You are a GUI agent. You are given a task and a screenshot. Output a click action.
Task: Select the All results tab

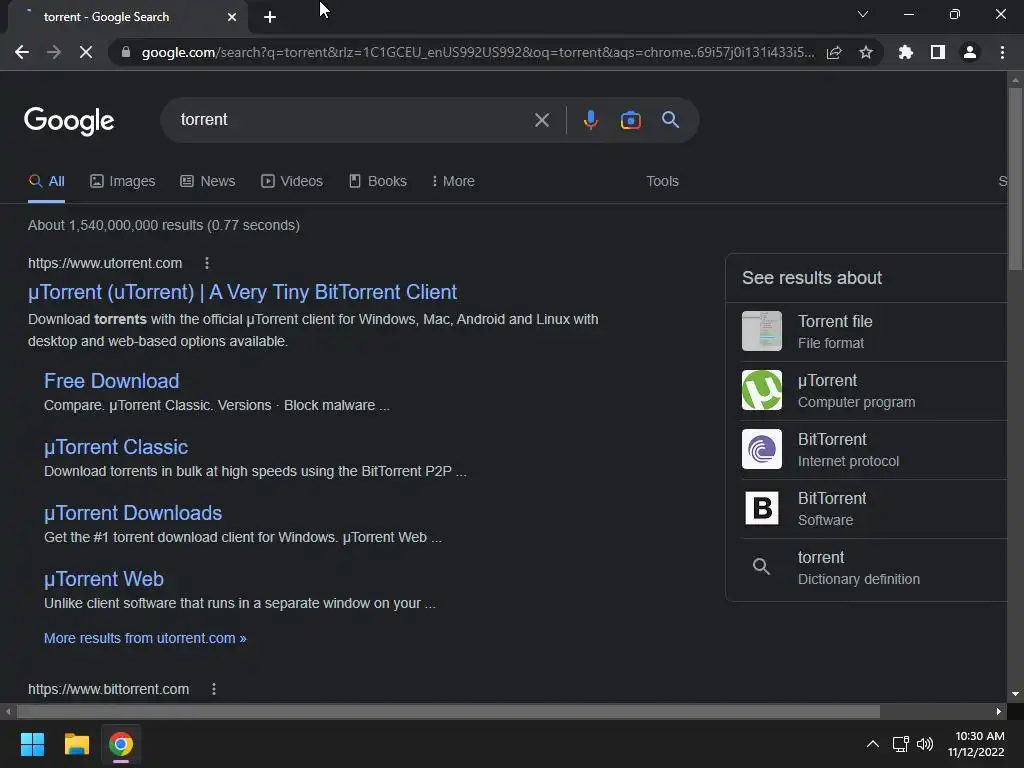[47, 181]
